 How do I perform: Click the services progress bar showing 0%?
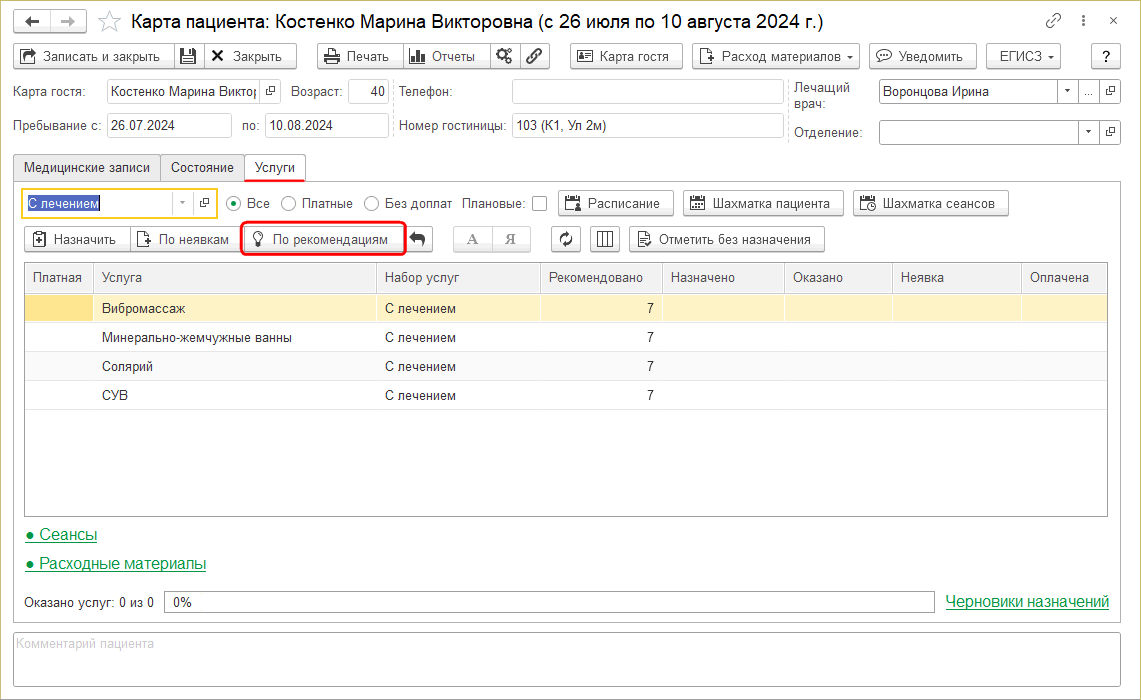tap(550, 602)
